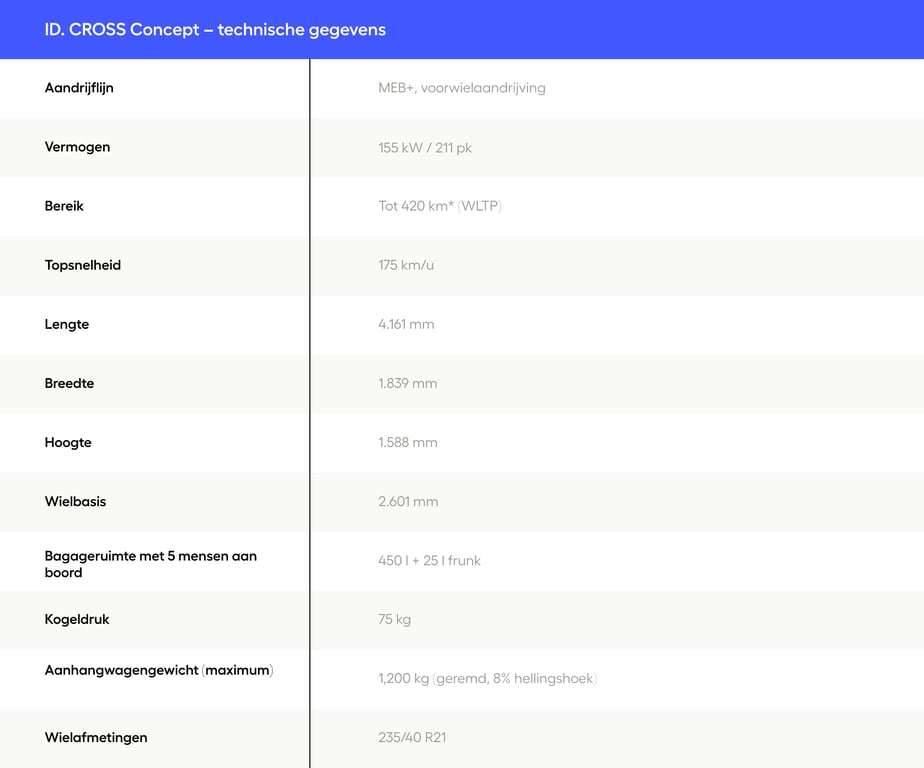The height and width of the screenshot is (768, 924).
Task: Click the 'Bereik' row label
Action: coord(64,206)
